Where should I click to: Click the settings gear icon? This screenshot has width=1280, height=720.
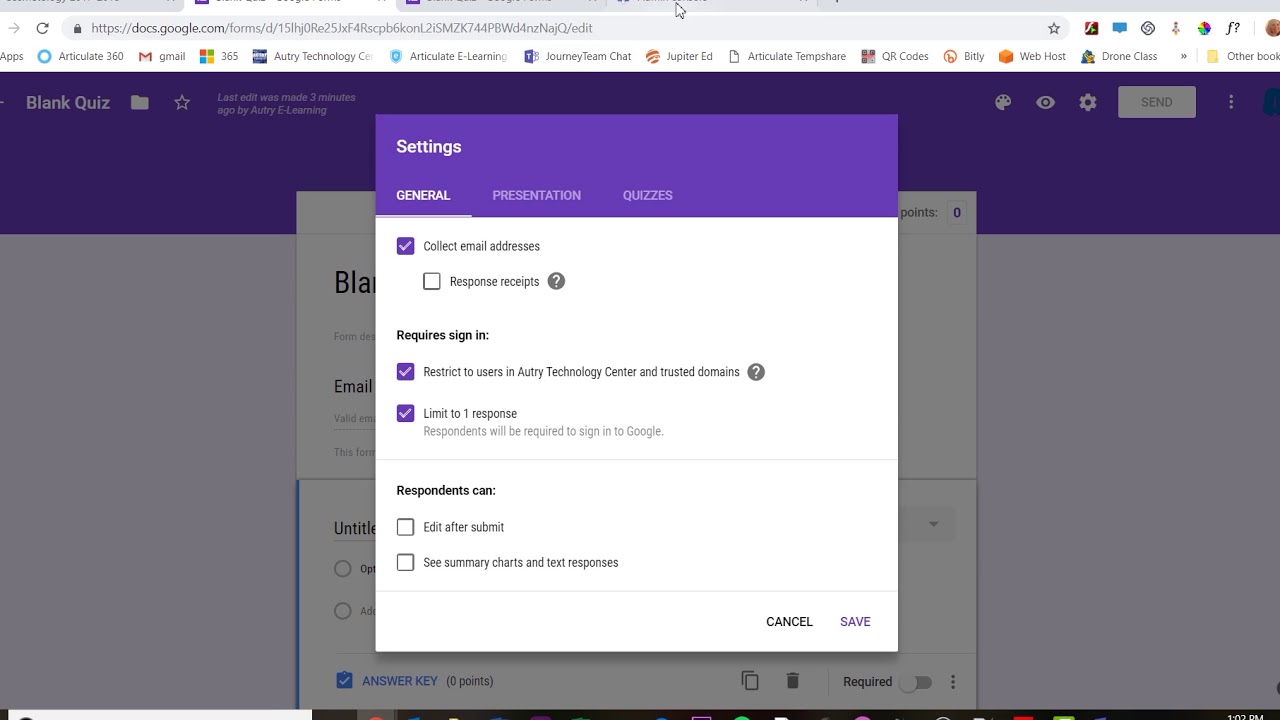coord(1088,102)
